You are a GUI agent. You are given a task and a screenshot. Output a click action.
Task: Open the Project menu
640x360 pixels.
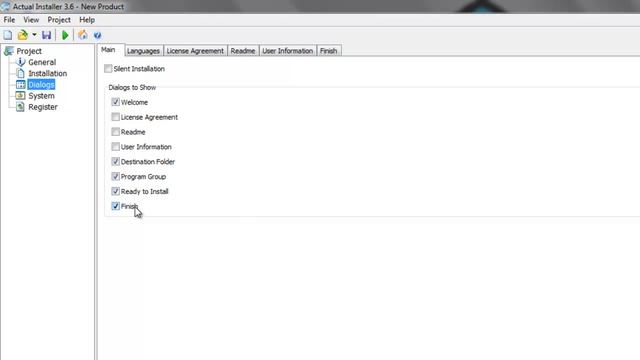(59, 20)
